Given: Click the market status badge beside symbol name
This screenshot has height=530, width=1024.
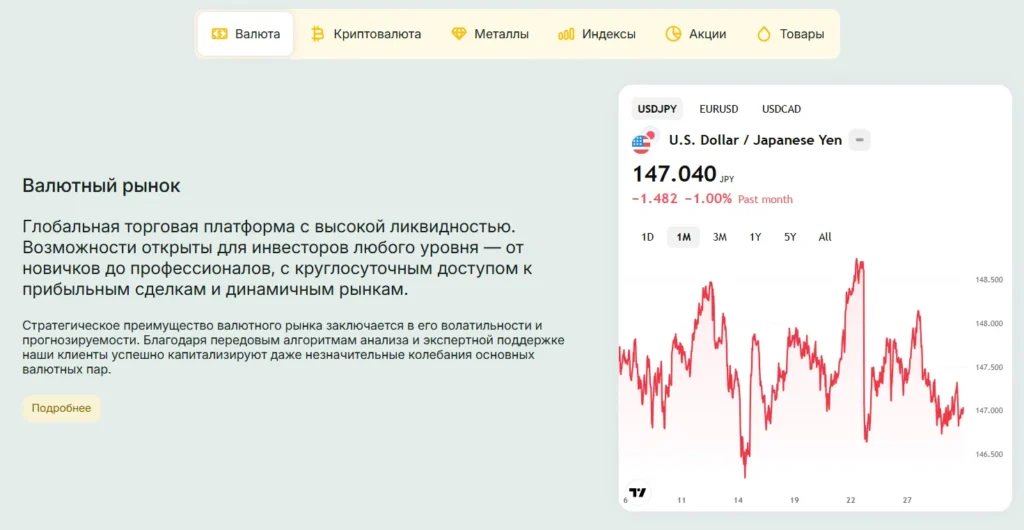Looking at the screenshot, I should pyautogui.click(x=859, y=140).
